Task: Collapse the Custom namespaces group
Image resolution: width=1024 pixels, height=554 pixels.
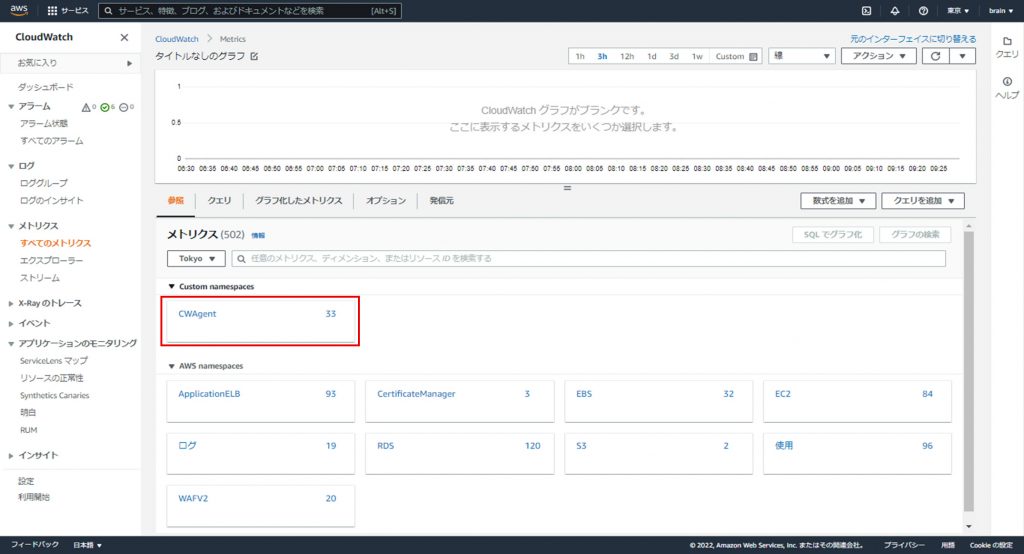Action: [172, 287]
